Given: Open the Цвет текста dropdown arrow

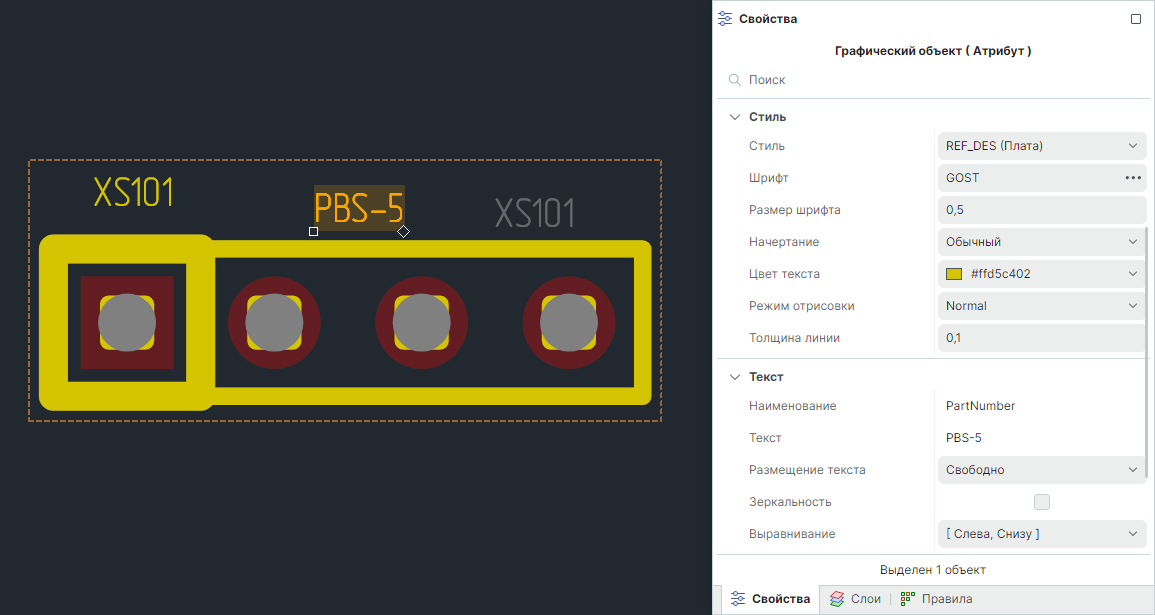Looking at the screenshot, I should (x=1133, y=274).
